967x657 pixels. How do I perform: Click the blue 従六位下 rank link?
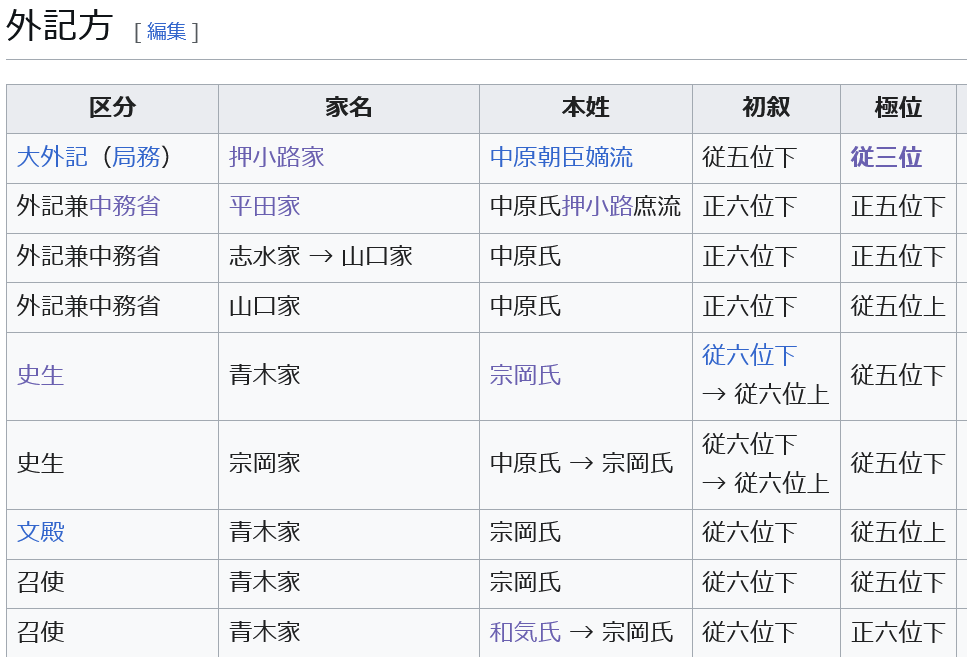(x=749, y=356)
